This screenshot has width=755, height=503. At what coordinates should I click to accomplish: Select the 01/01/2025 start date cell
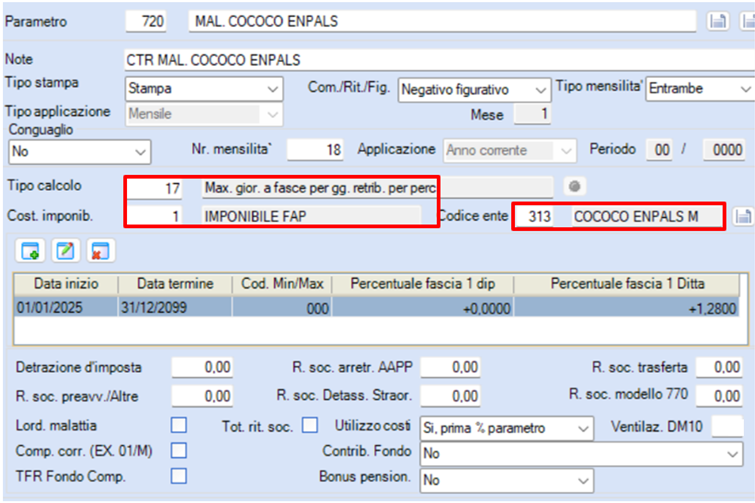(x=66, y=307)
